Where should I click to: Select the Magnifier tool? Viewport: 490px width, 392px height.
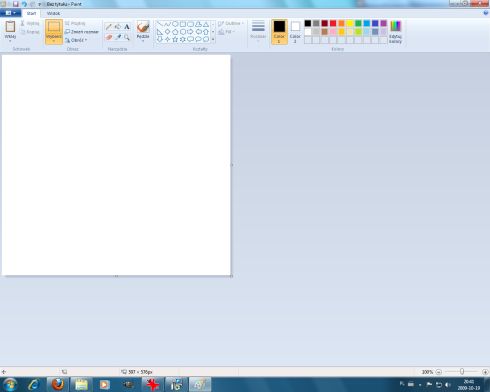[x=127, y=37]
